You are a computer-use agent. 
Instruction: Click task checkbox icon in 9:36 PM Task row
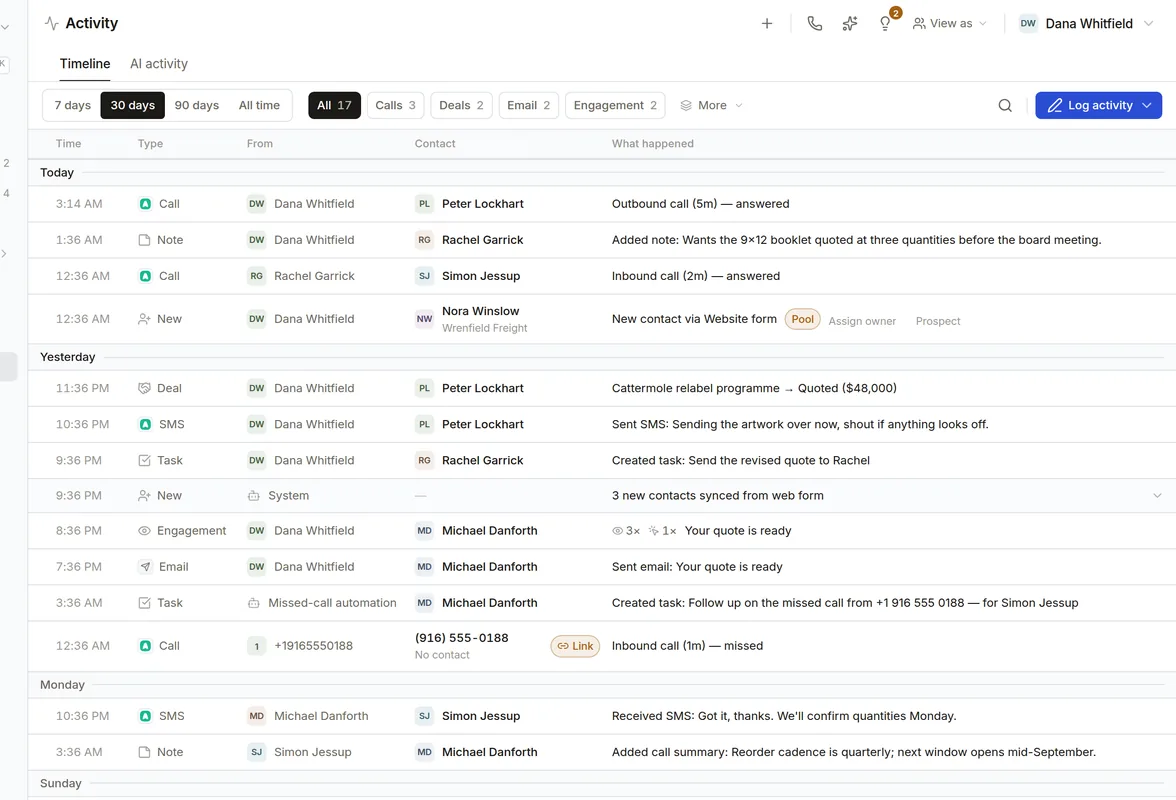click(x=144, y=460)
